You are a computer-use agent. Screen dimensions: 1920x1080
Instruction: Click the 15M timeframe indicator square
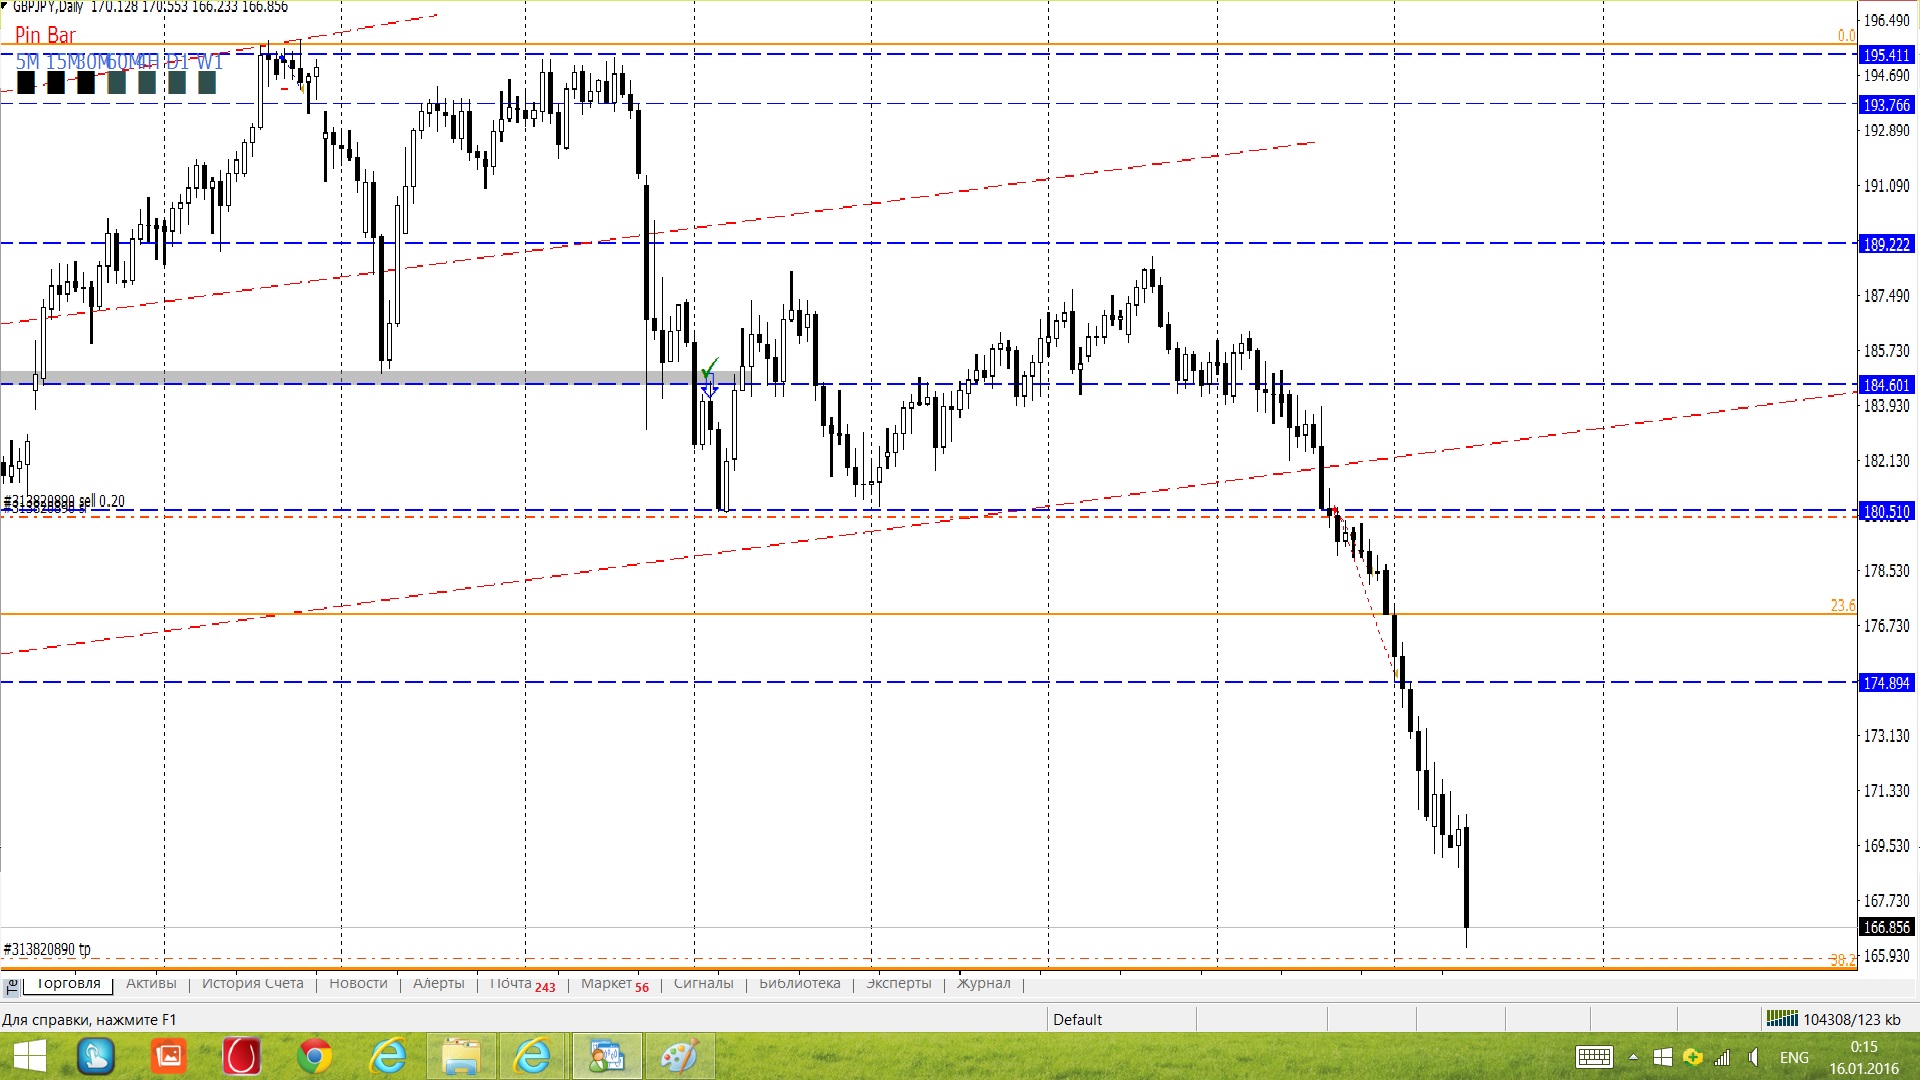coord(56,83)
